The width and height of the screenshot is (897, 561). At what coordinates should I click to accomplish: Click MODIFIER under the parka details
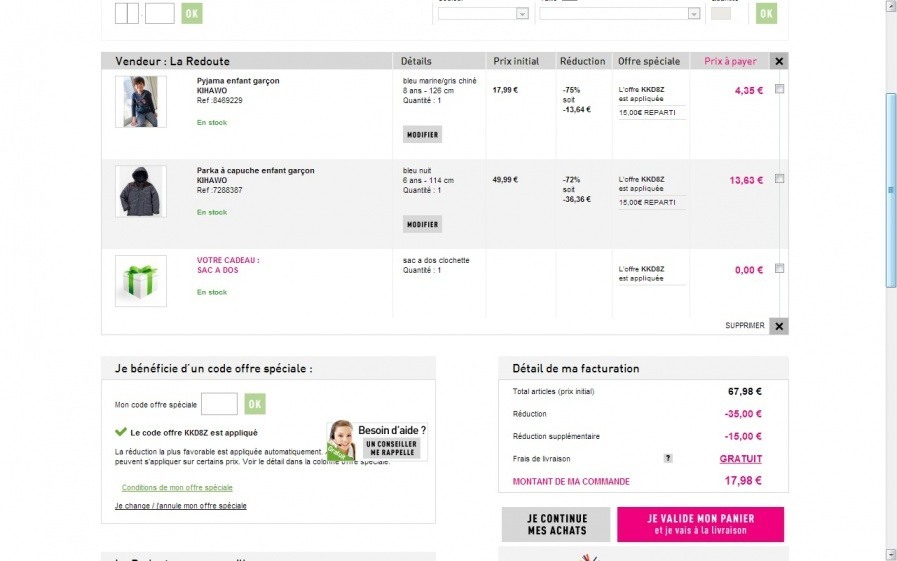tap(422, 224)
